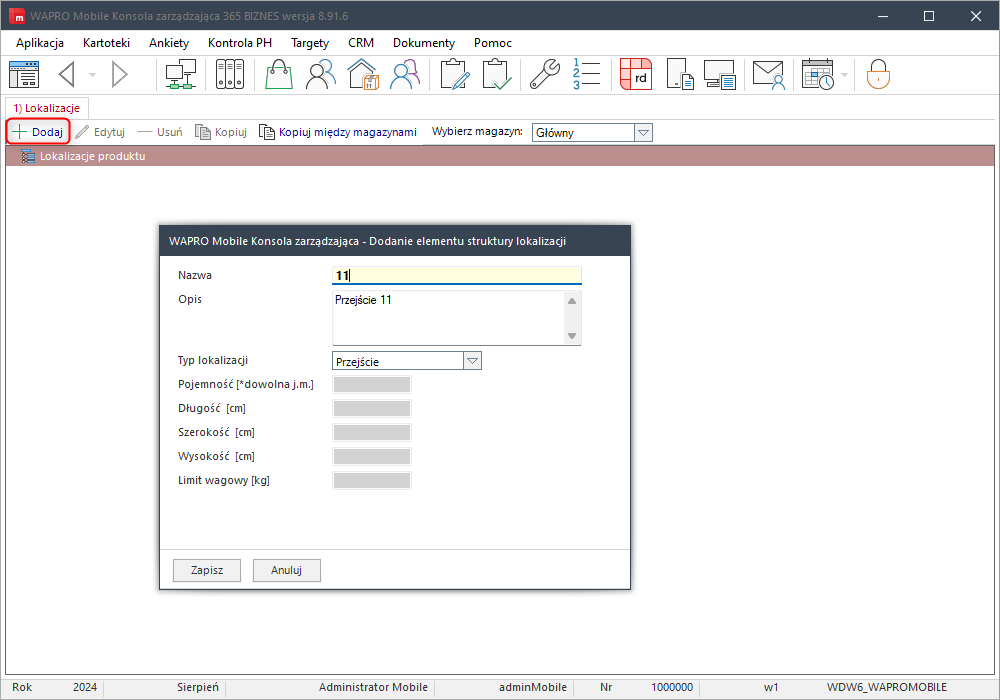Click the Anuluj button
This screenshot has width=1000, height=700.
click(286, 570)
